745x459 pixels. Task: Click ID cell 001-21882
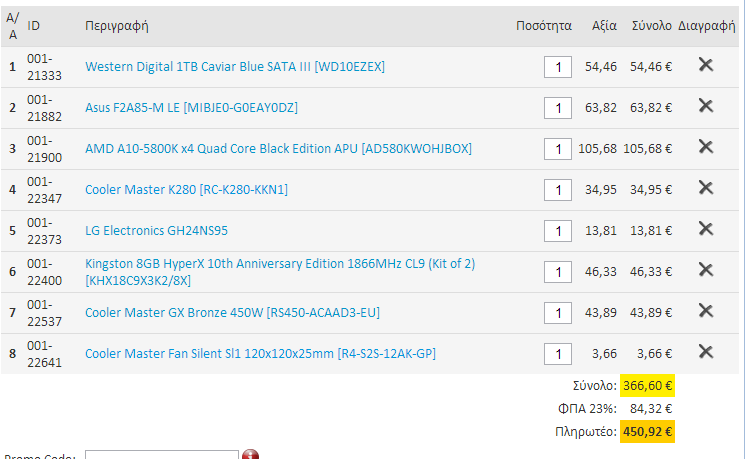(44, 108)
